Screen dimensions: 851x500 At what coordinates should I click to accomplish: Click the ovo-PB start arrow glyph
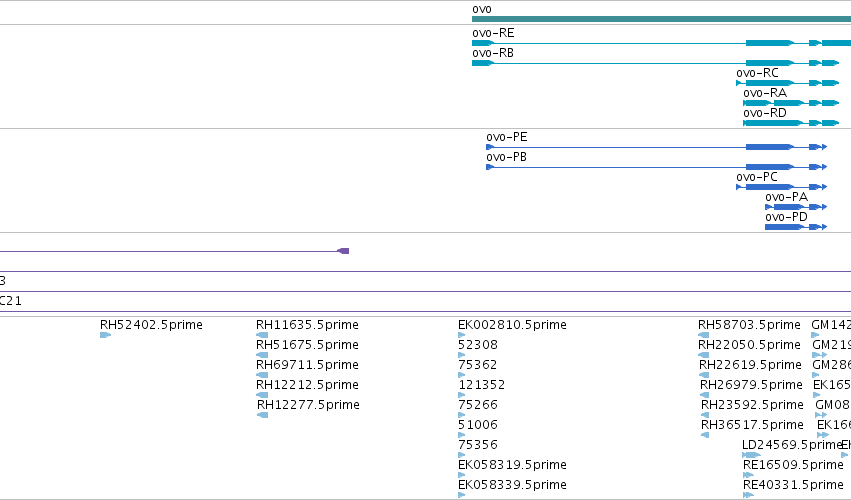(x=490, y=167)
